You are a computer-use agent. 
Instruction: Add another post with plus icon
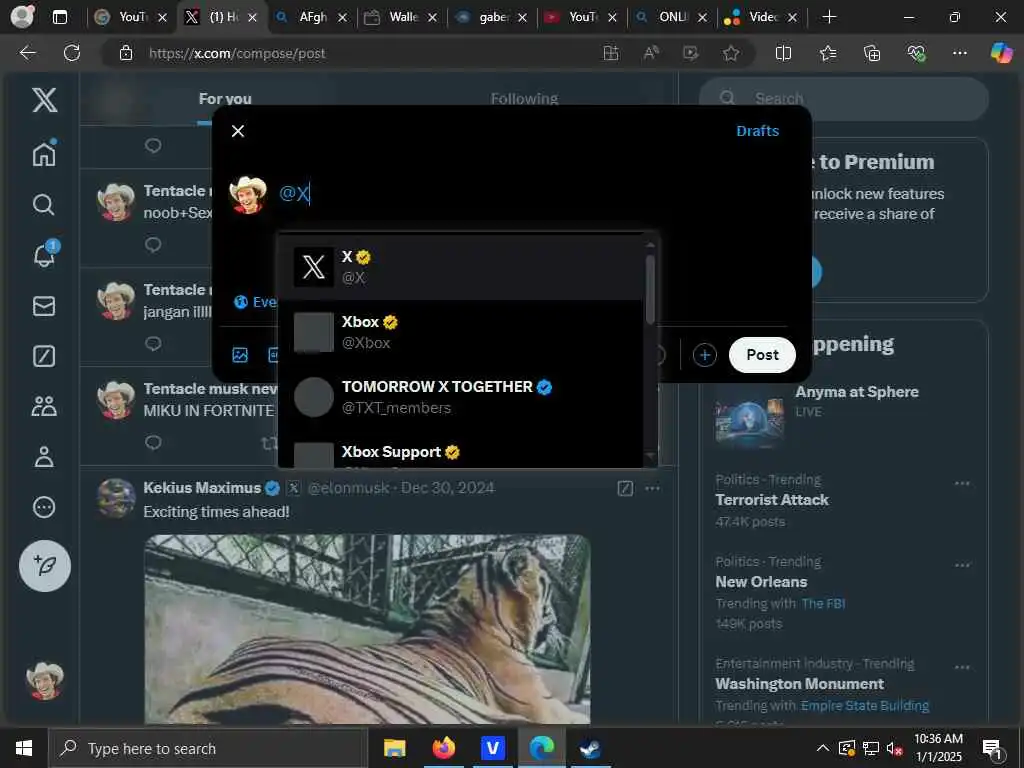pos(705,355)
